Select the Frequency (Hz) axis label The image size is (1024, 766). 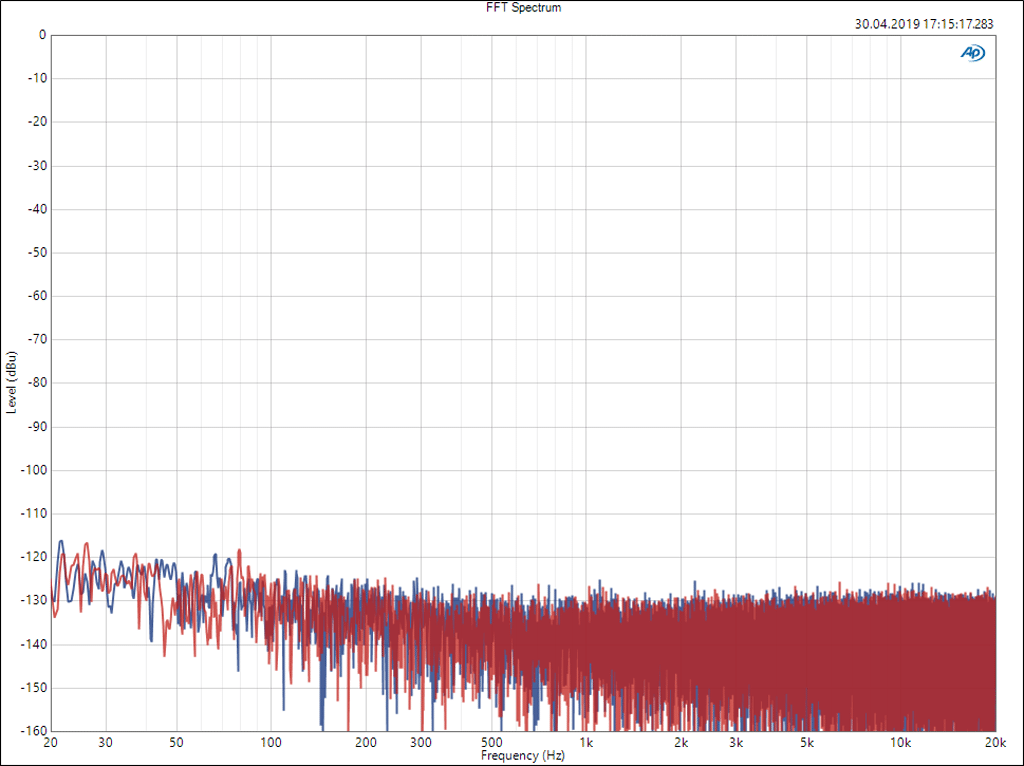(x=522, y=756)
